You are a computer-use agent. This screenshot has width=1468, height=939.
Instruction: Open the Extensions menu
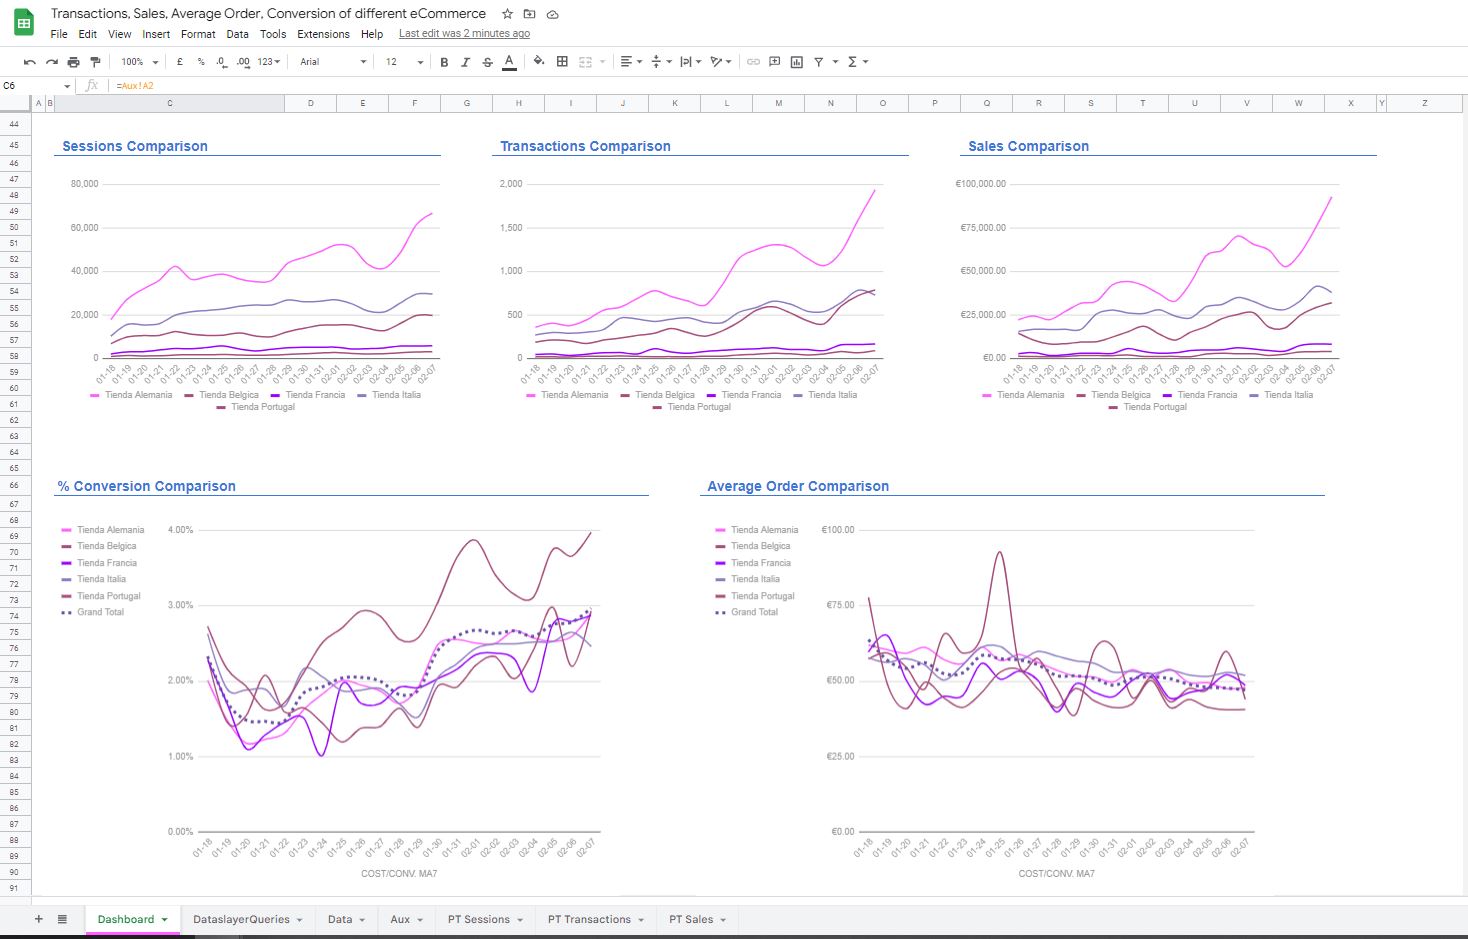pos(323,34)
